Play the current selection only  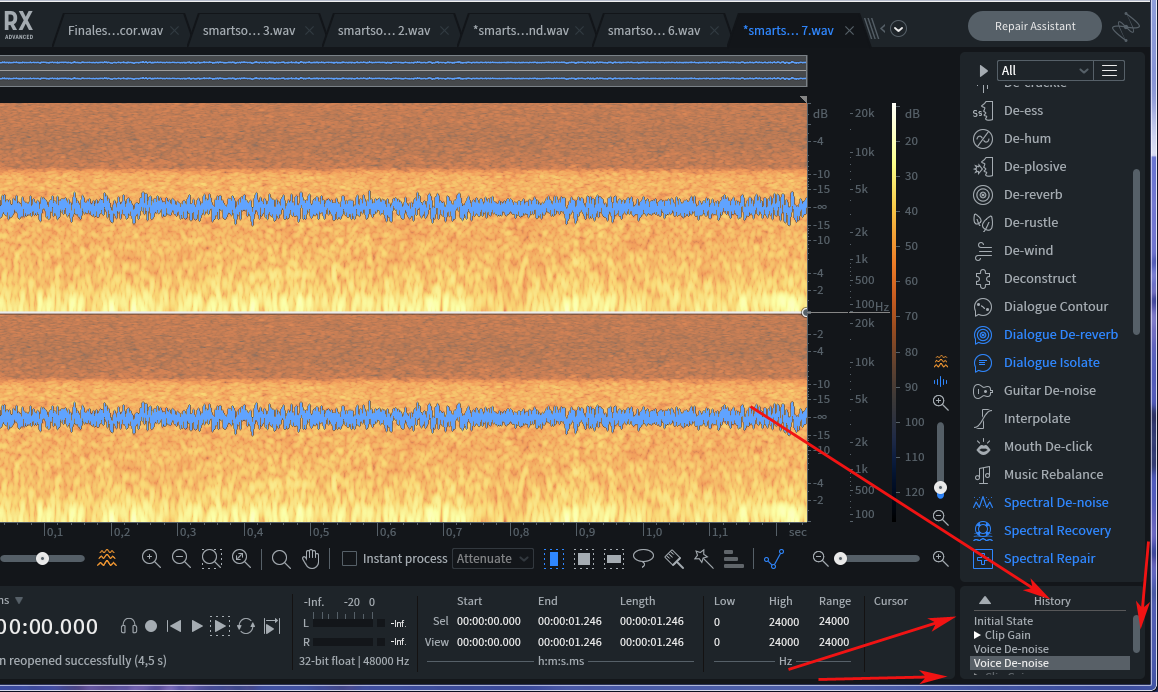coord(220,626)
